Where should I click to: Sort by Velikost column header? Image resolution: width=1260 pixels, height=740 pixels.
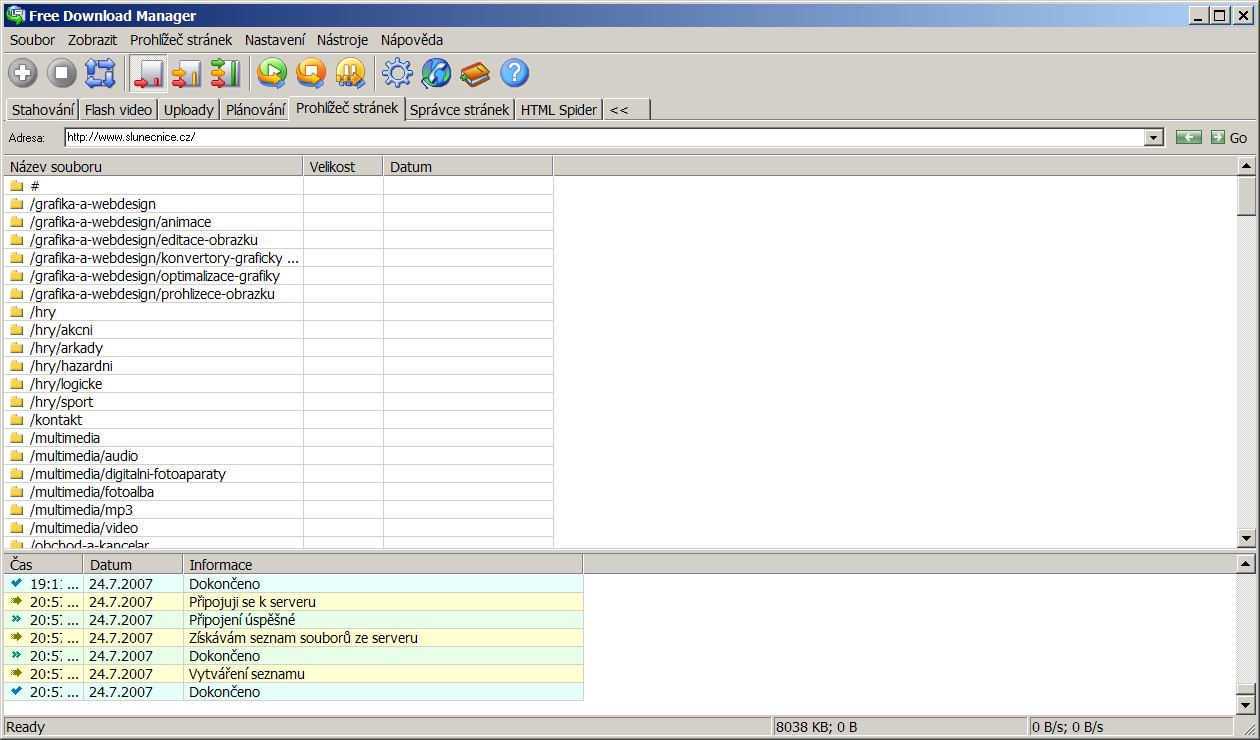[343, 167]
